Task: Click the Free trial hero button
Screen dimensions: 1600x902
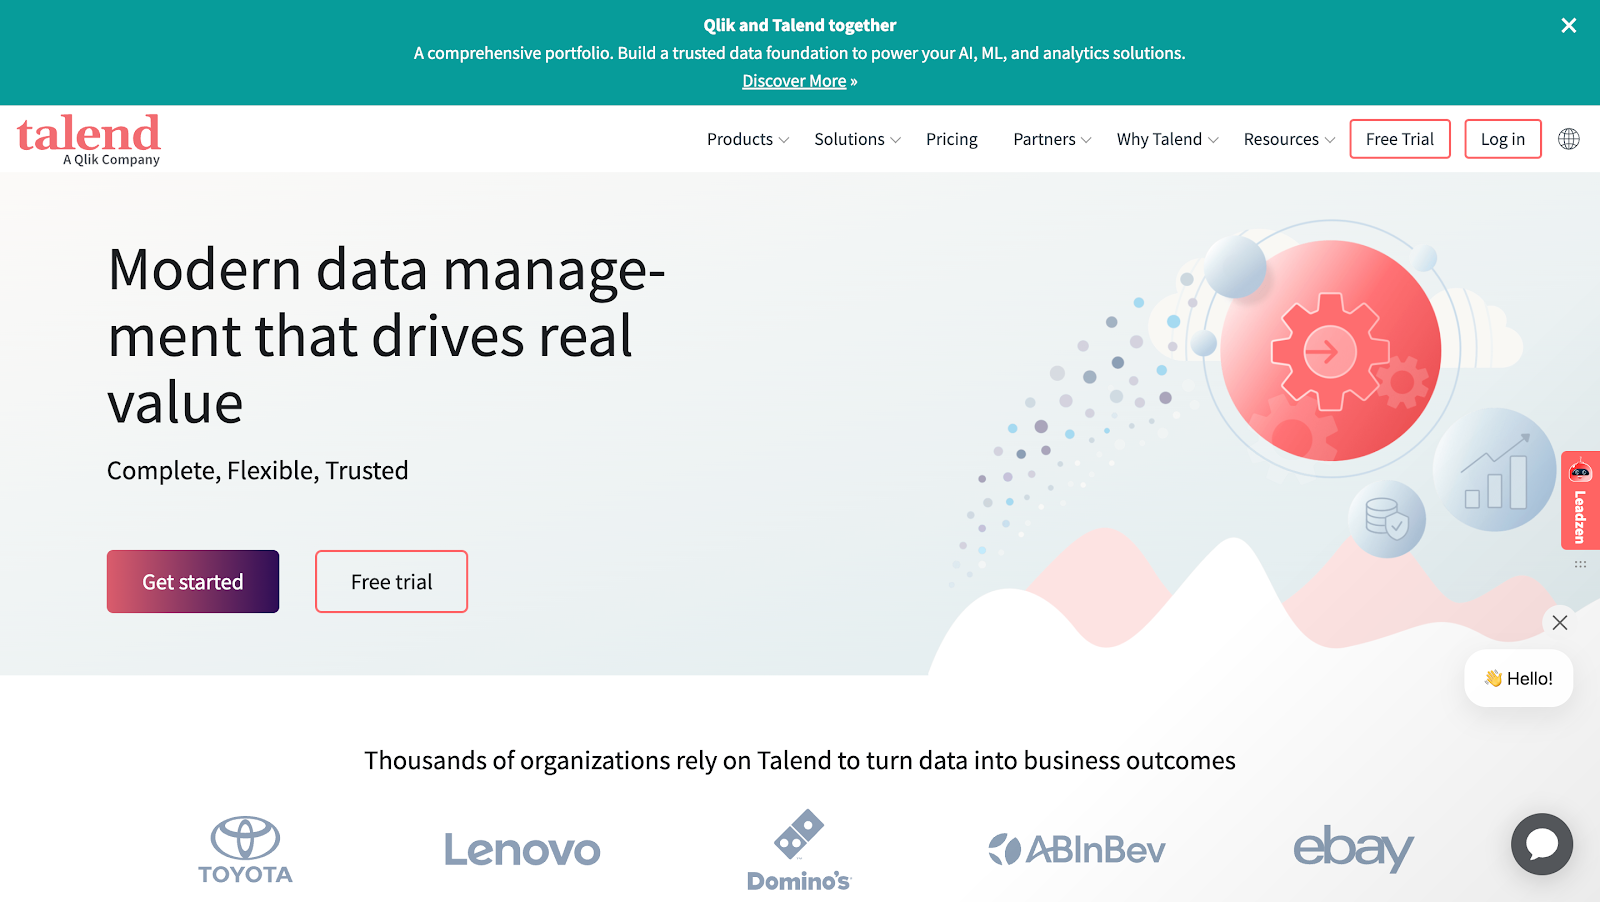Action: coord(392,582)
